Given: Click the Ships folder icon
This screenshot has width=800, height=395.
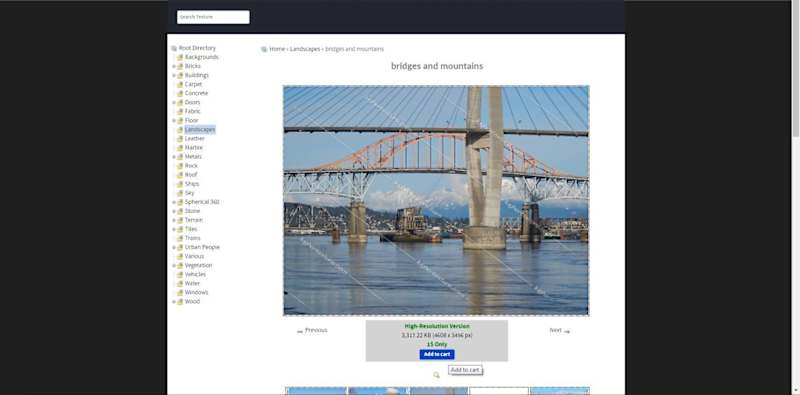Looking at the screenshot, I should pos(180,184).
